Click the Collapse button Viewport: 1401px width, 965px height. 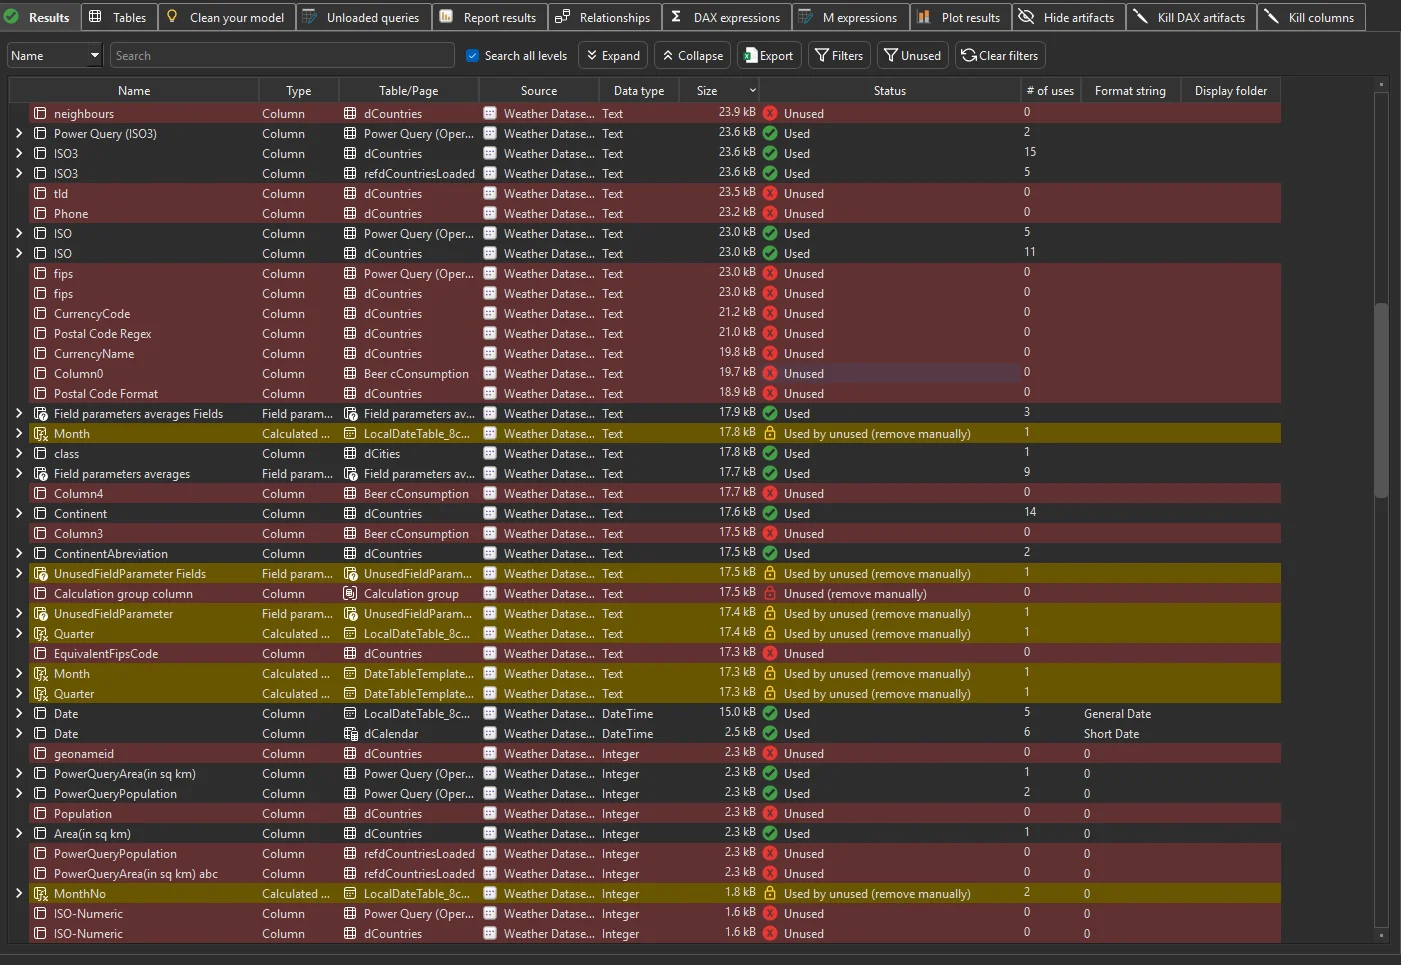click(x=692, y=56)
